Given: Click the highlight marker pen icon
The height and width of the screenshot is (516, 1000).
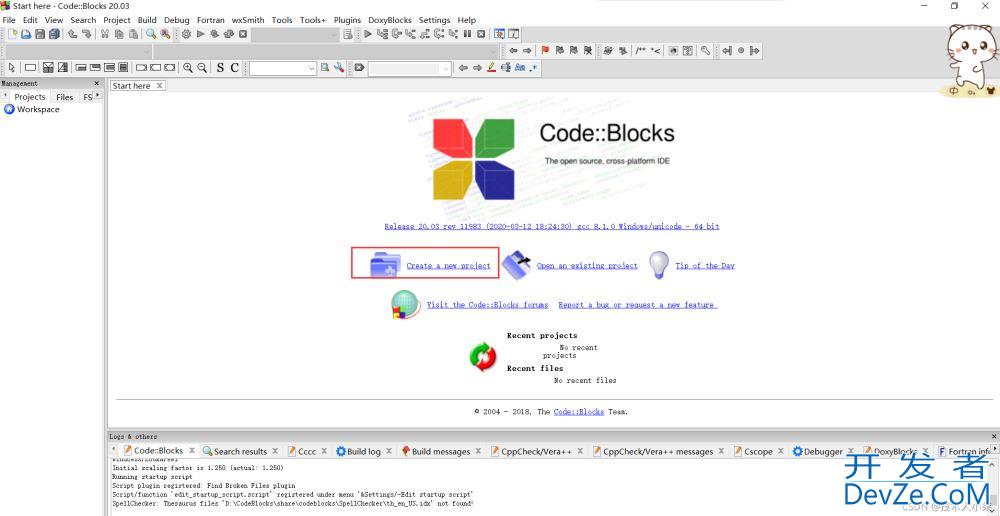Looking at the screenshot, I should click(492, 68).
